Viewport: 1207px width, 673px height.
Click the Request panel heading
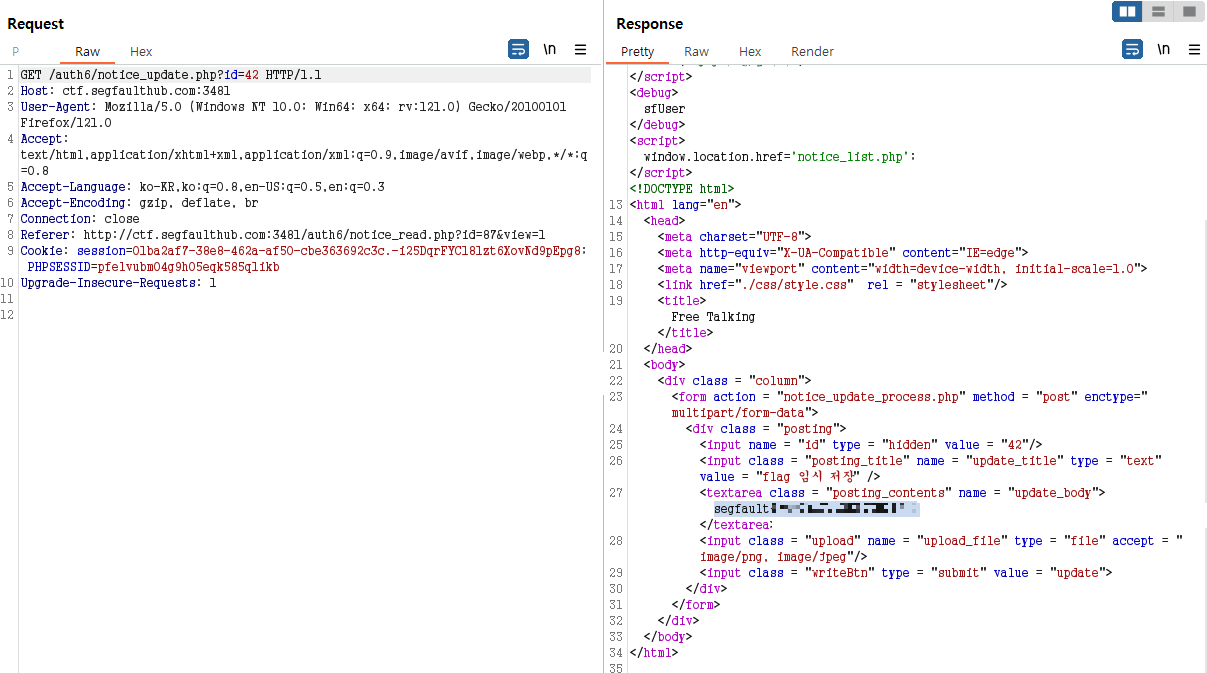(x=36, y=23)
